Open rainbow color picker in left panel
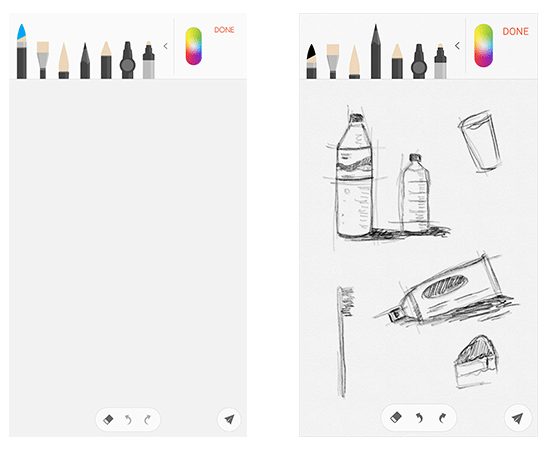549x450 pixels. 194,46
